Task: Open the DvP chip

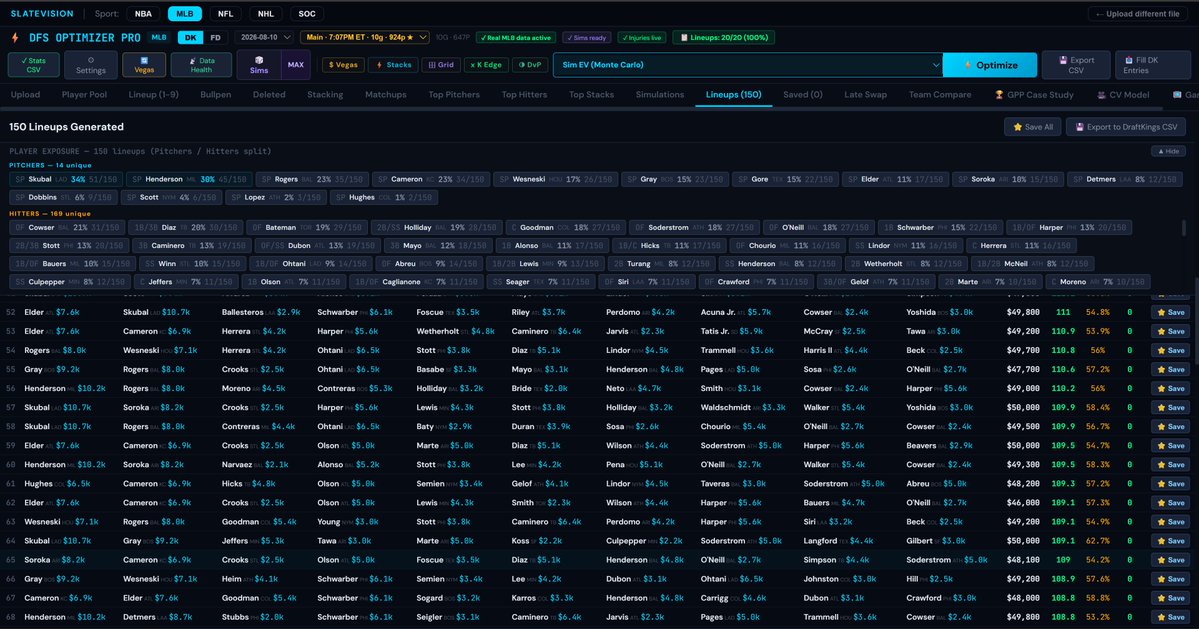Action: point(530,65)
